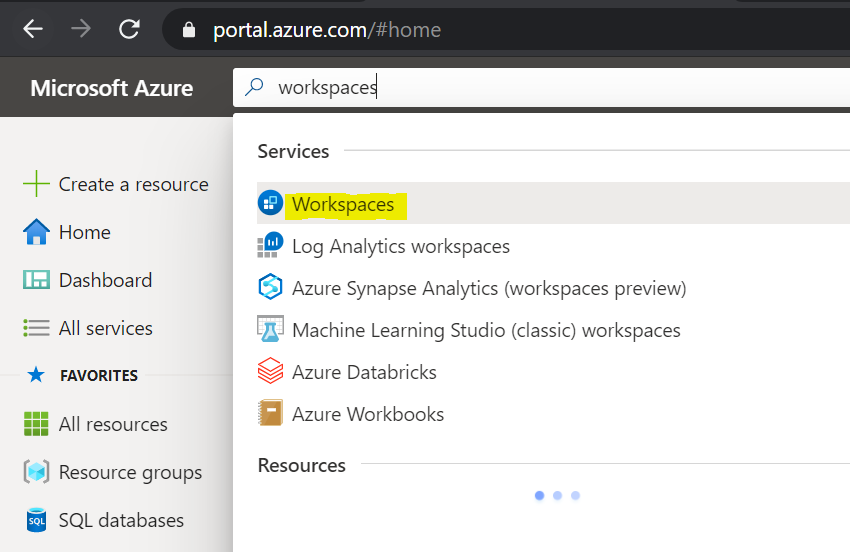This screenshot has width=850, height=552.
Task: Click the Azure Databricks icon
Action: click(270, 371)
